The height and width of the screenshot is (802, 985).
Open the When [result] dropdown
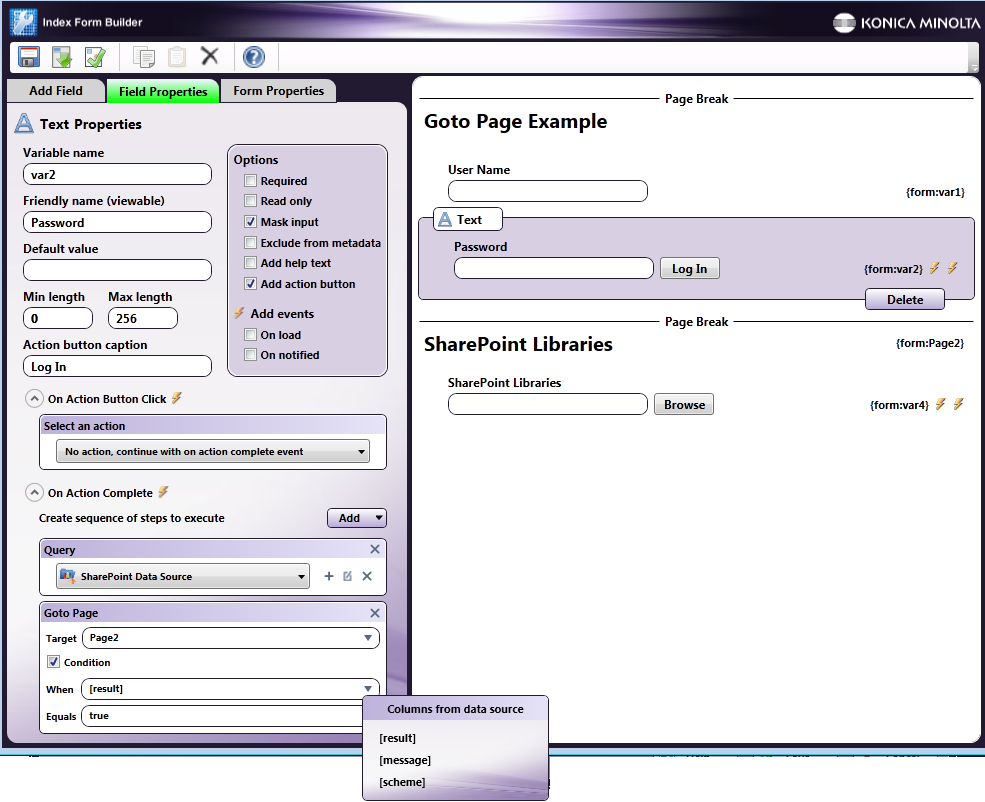[231, 689]
